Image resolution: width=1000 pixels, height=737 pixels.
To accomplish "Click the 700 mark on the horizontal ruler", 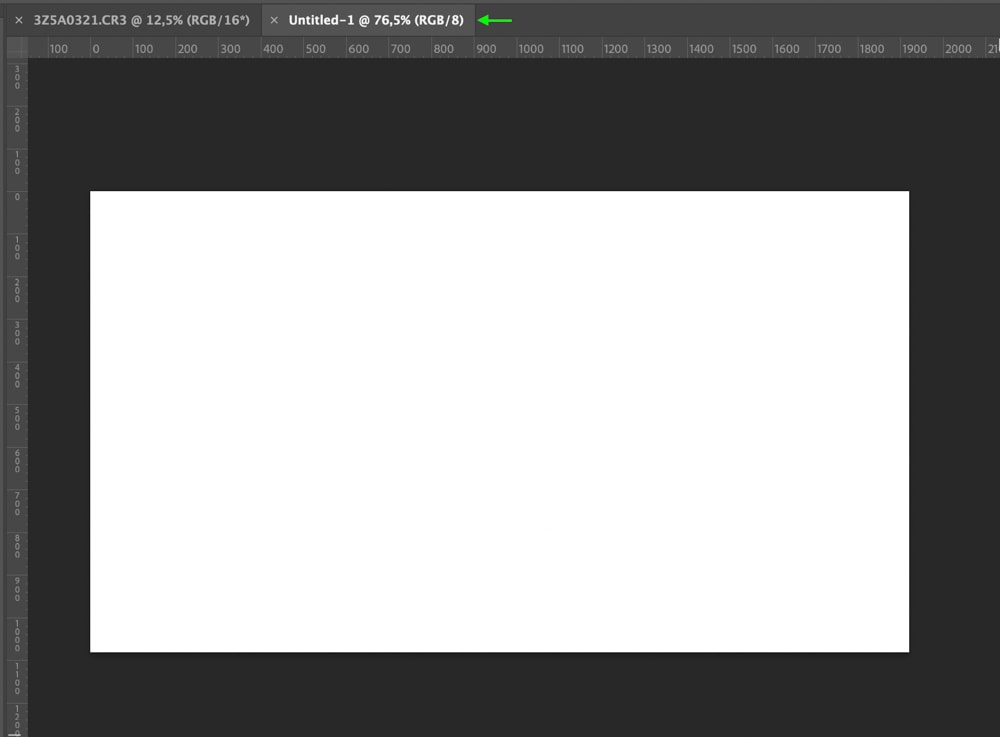I will pyautogui.click(x=400, y=49).
